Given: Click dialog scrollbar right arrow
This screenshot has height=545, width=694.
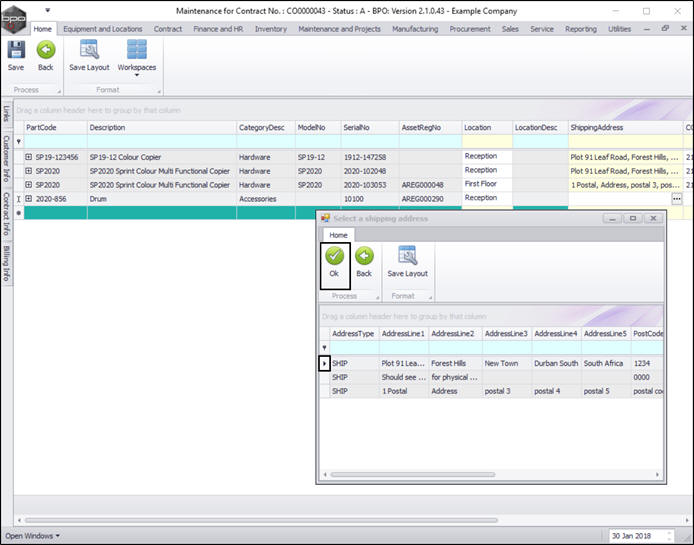Looking at the screenshot, I should (657, 475).
